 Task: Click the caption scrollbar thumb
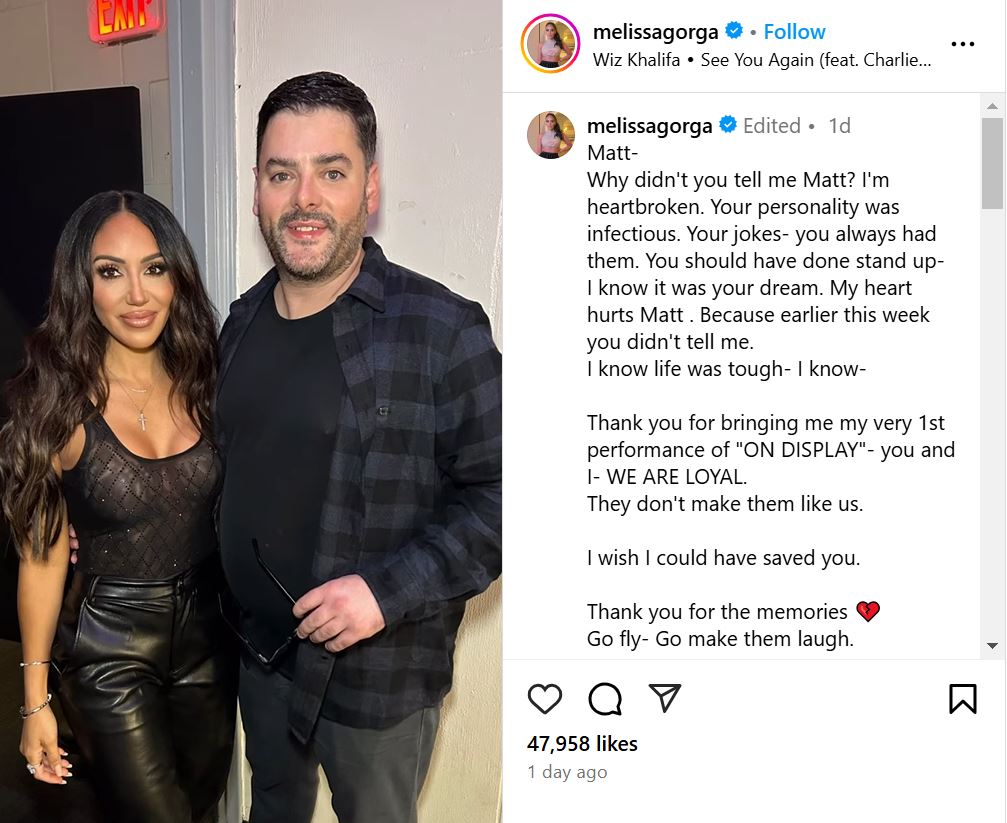992,163
